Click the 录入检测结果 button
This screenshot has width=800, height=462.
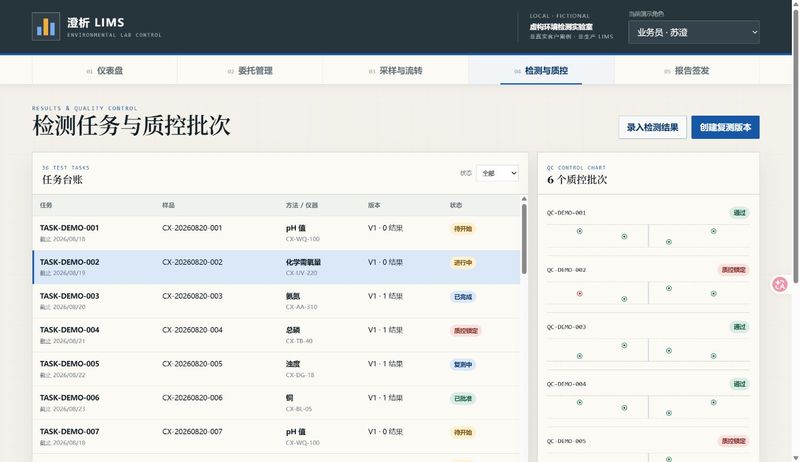[653, 127]
